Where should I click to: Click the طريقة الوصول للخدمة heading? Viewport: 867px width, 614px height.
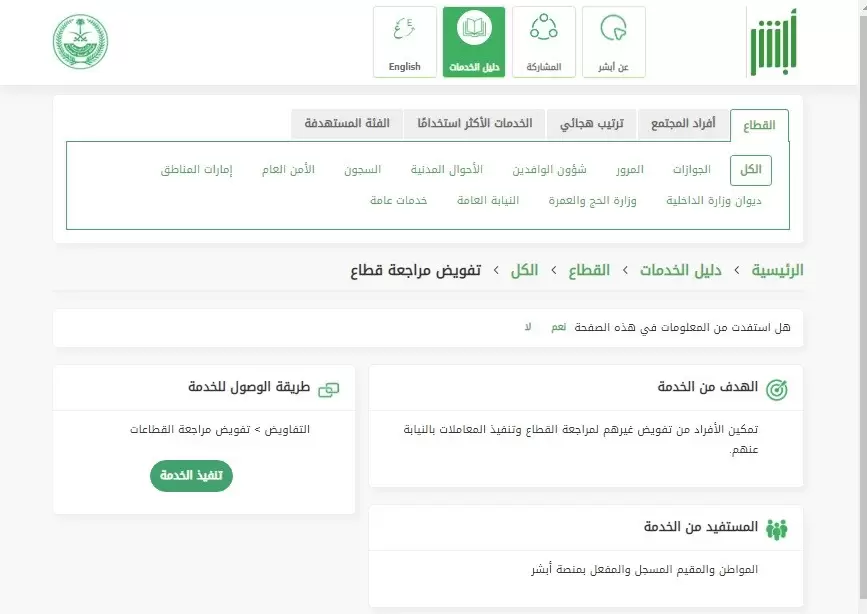pos(249,387)
